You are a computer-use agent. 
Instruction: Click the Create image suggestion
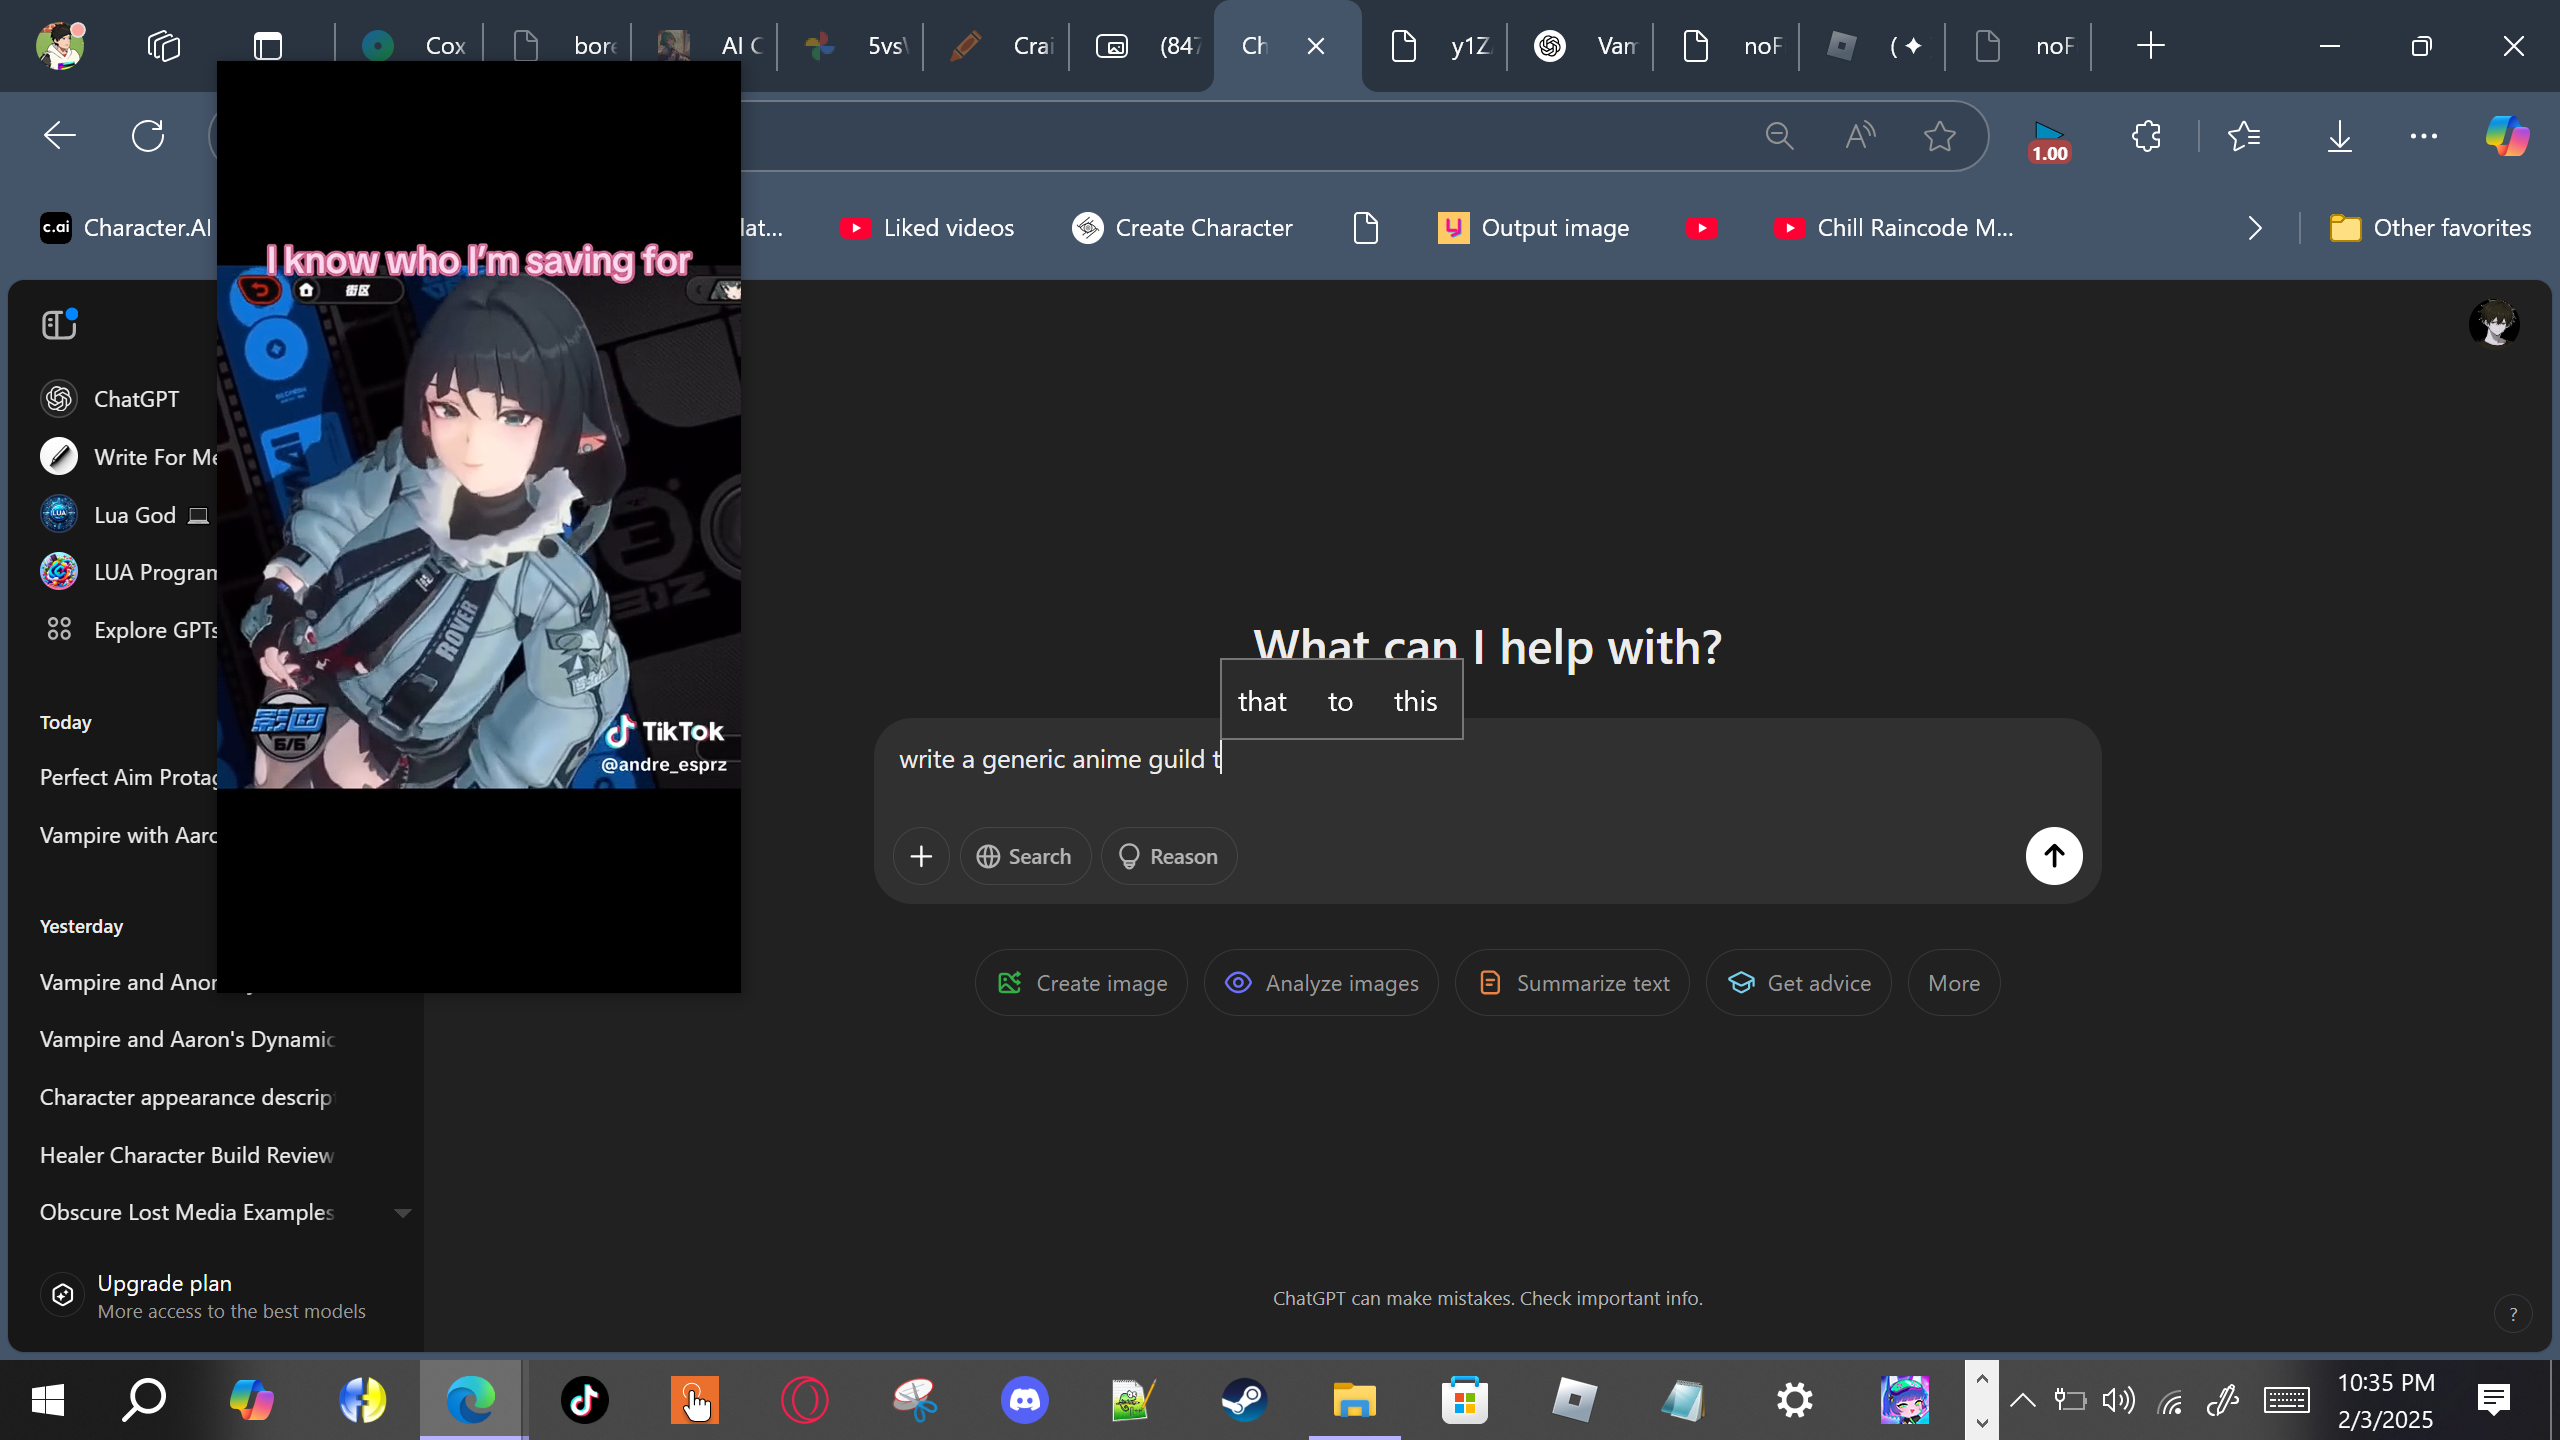click(1081, 983)
